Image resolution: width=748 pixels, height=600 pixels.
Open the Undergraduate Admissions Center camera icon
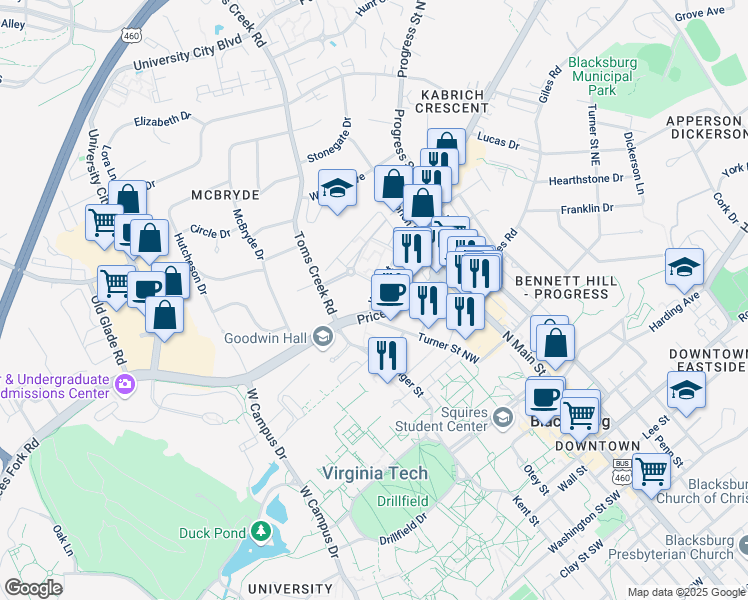[x=125, y=383]
